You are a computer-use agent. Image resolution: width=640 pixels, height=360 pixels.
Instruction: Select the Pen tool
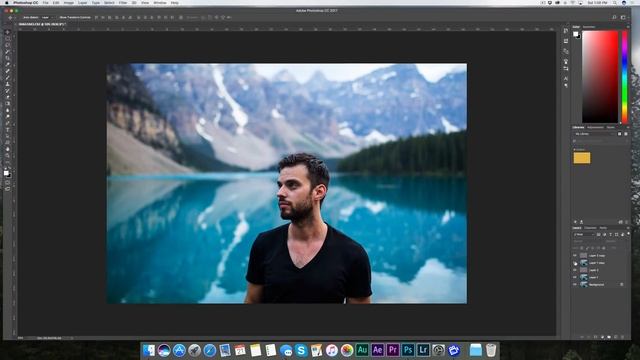click(8, 123)
